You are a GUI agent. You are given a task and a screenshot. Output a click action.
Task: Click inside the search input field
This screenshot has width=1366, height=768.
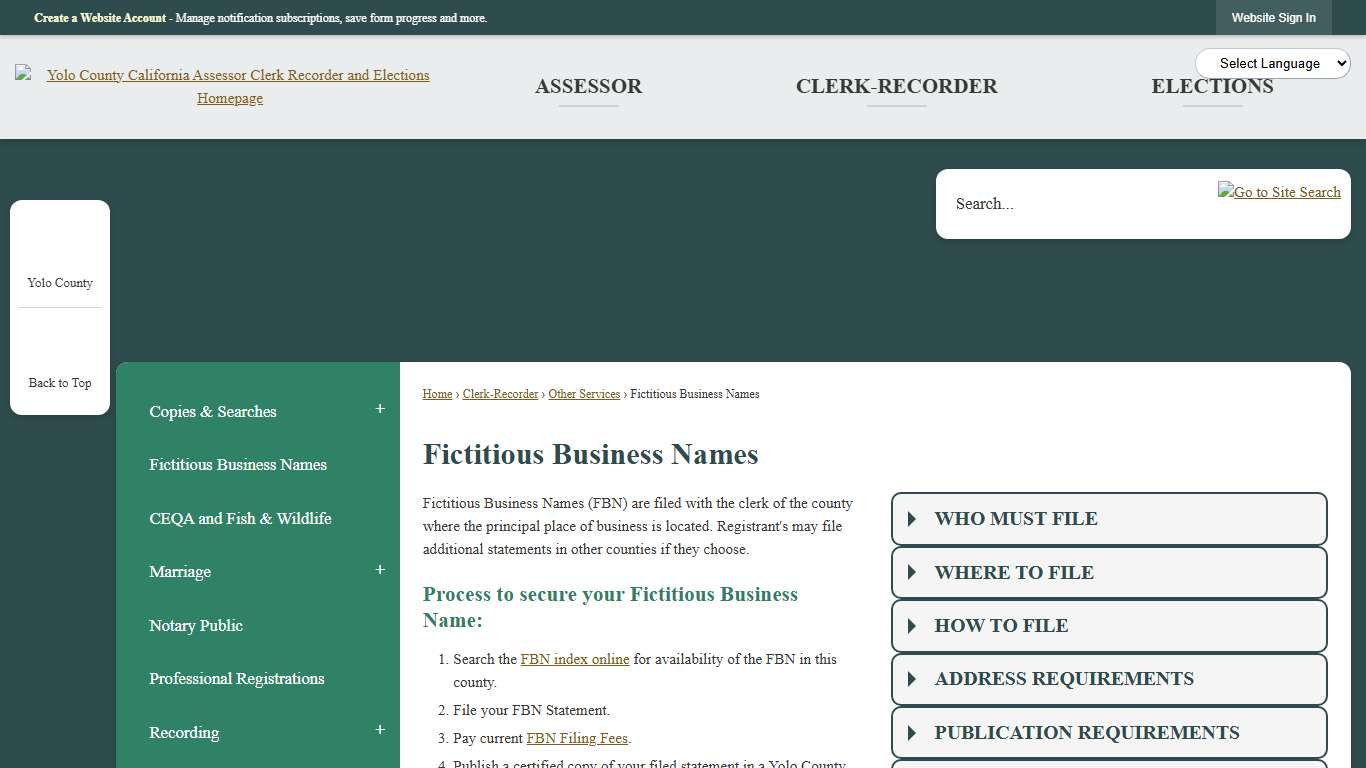pyautogui.click(x=1050, y=203)
